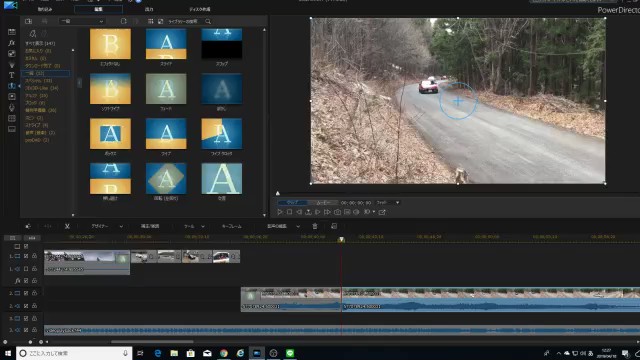
Task: Open the Transition Room icon
Action: tap(12, 86)
